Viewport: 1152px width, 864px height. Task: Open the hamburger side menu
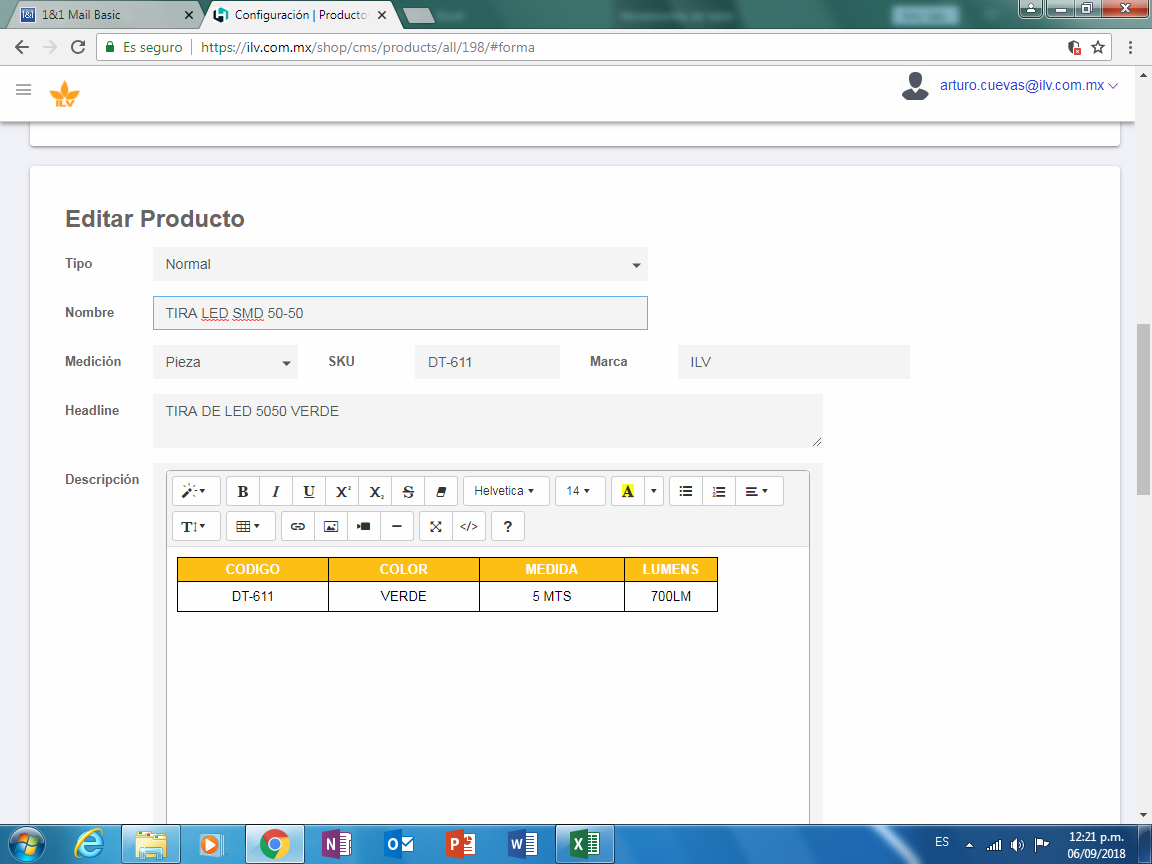pos(24,90)
